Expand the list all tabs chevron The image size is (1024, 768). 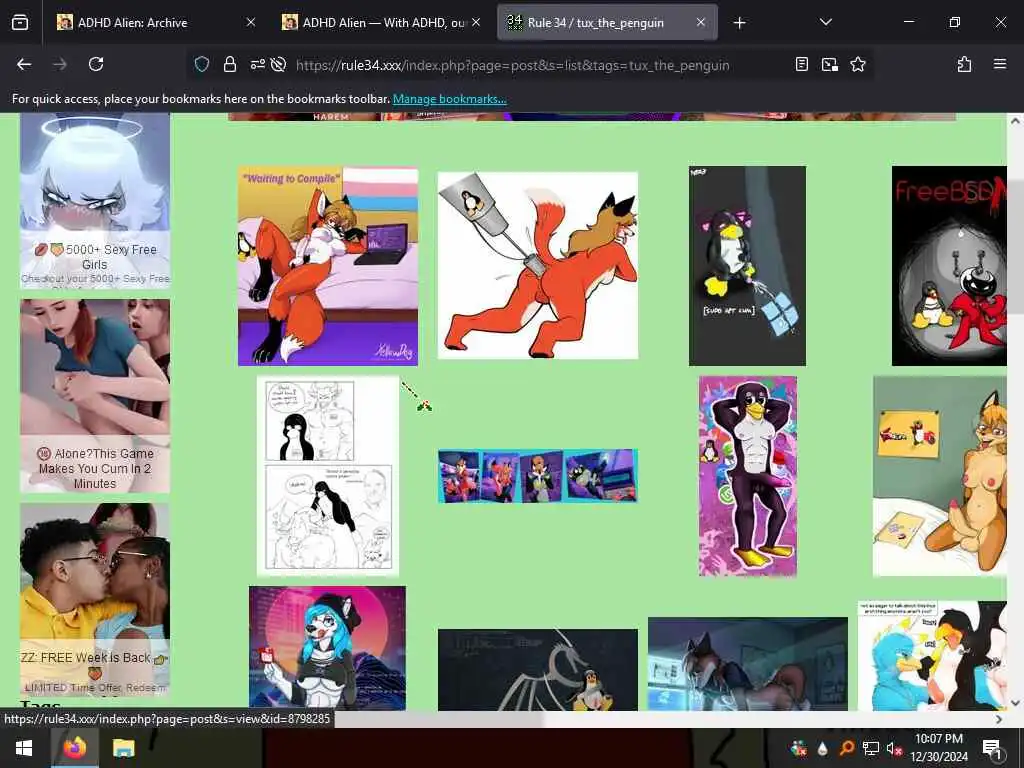tap(825, 22)
